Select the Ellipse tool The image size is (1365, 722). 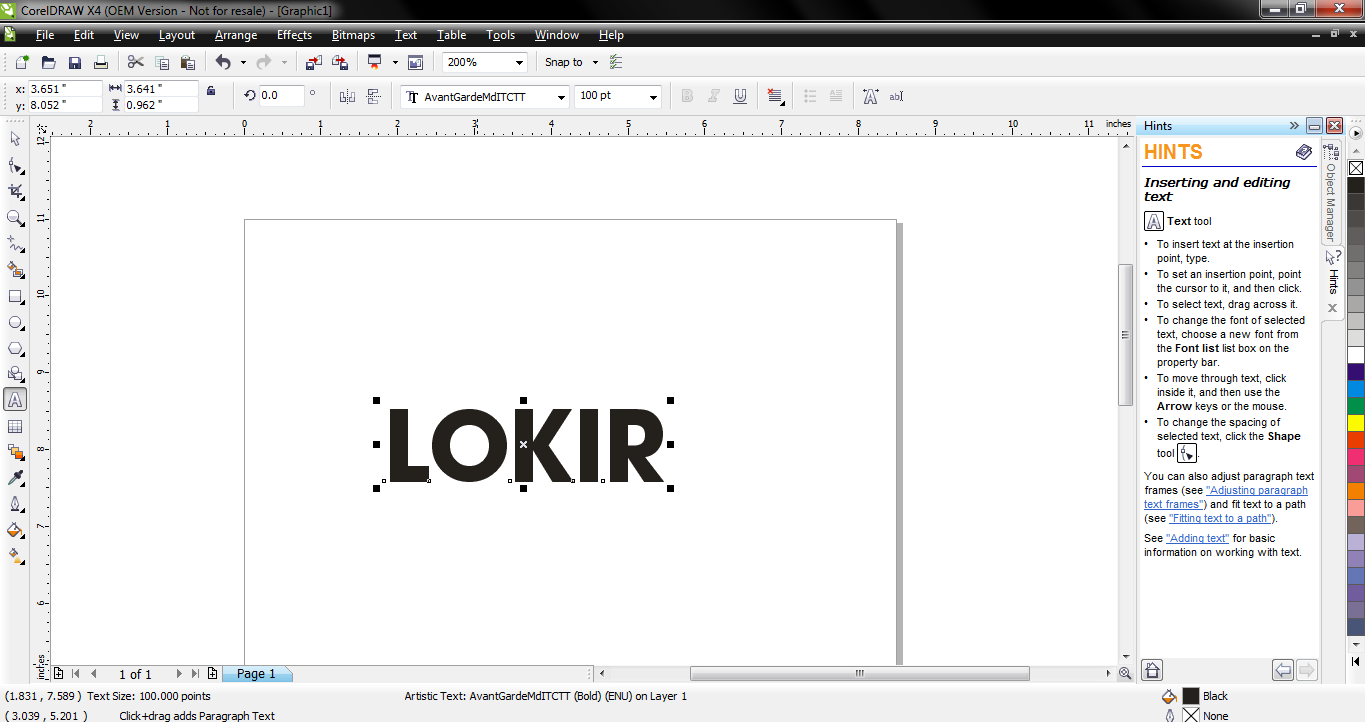[x=15, y=322]
